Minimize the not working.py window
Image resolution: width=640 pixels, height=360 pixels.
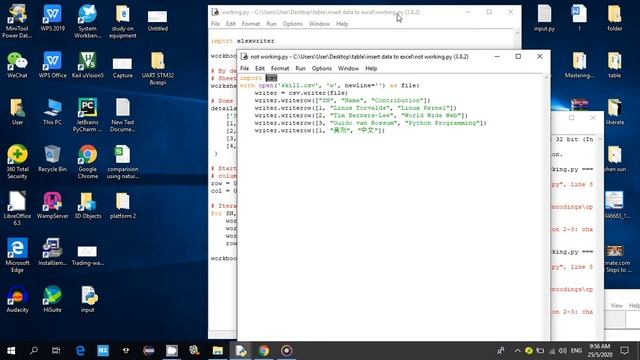tap(497, 56)
